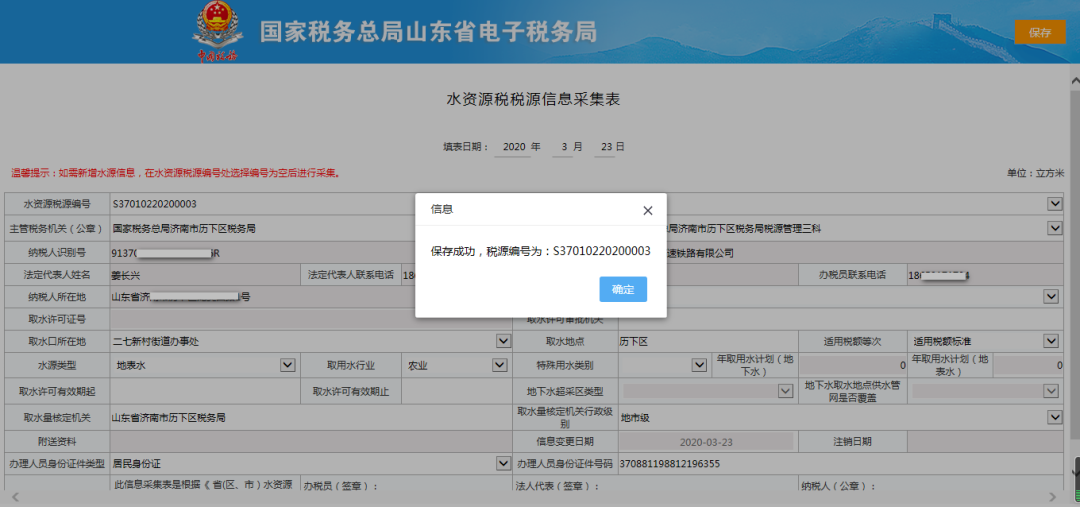Click the 信息变更日期 2020-03-23 field

pyautogui.click(x=708, y=442)
